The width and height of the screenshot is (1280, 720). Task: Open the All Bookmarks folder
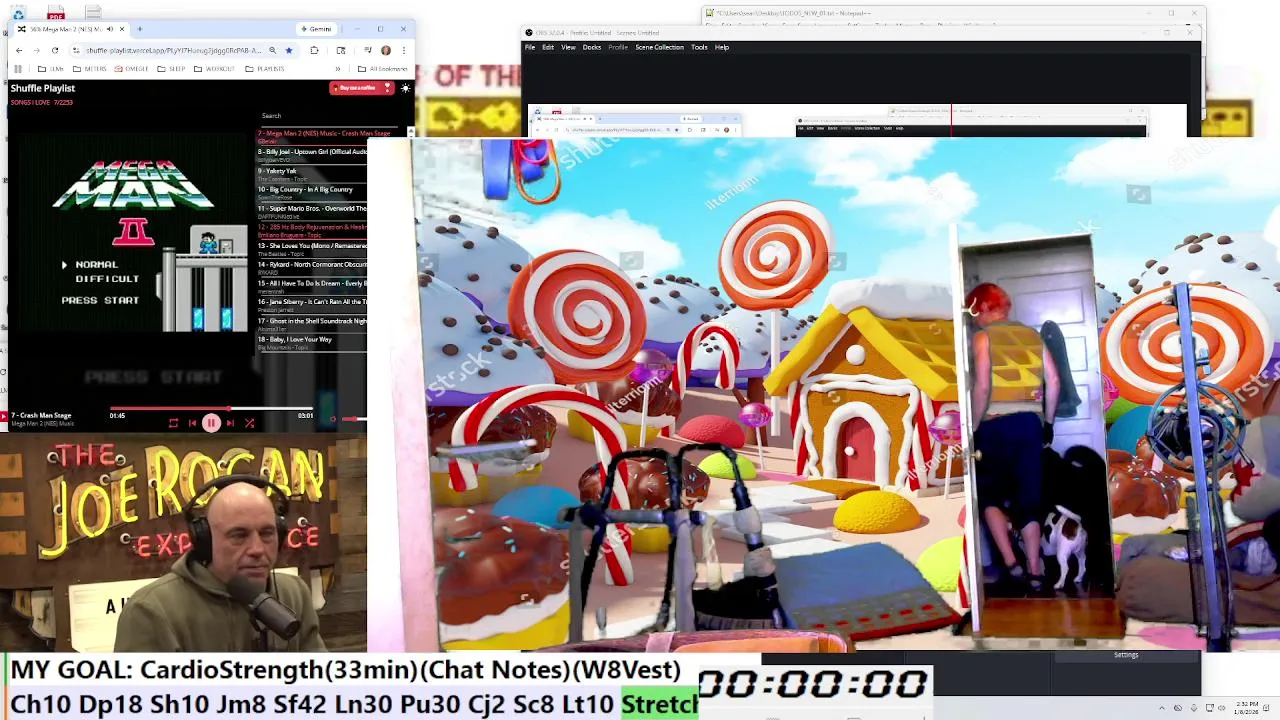(383, 69)
